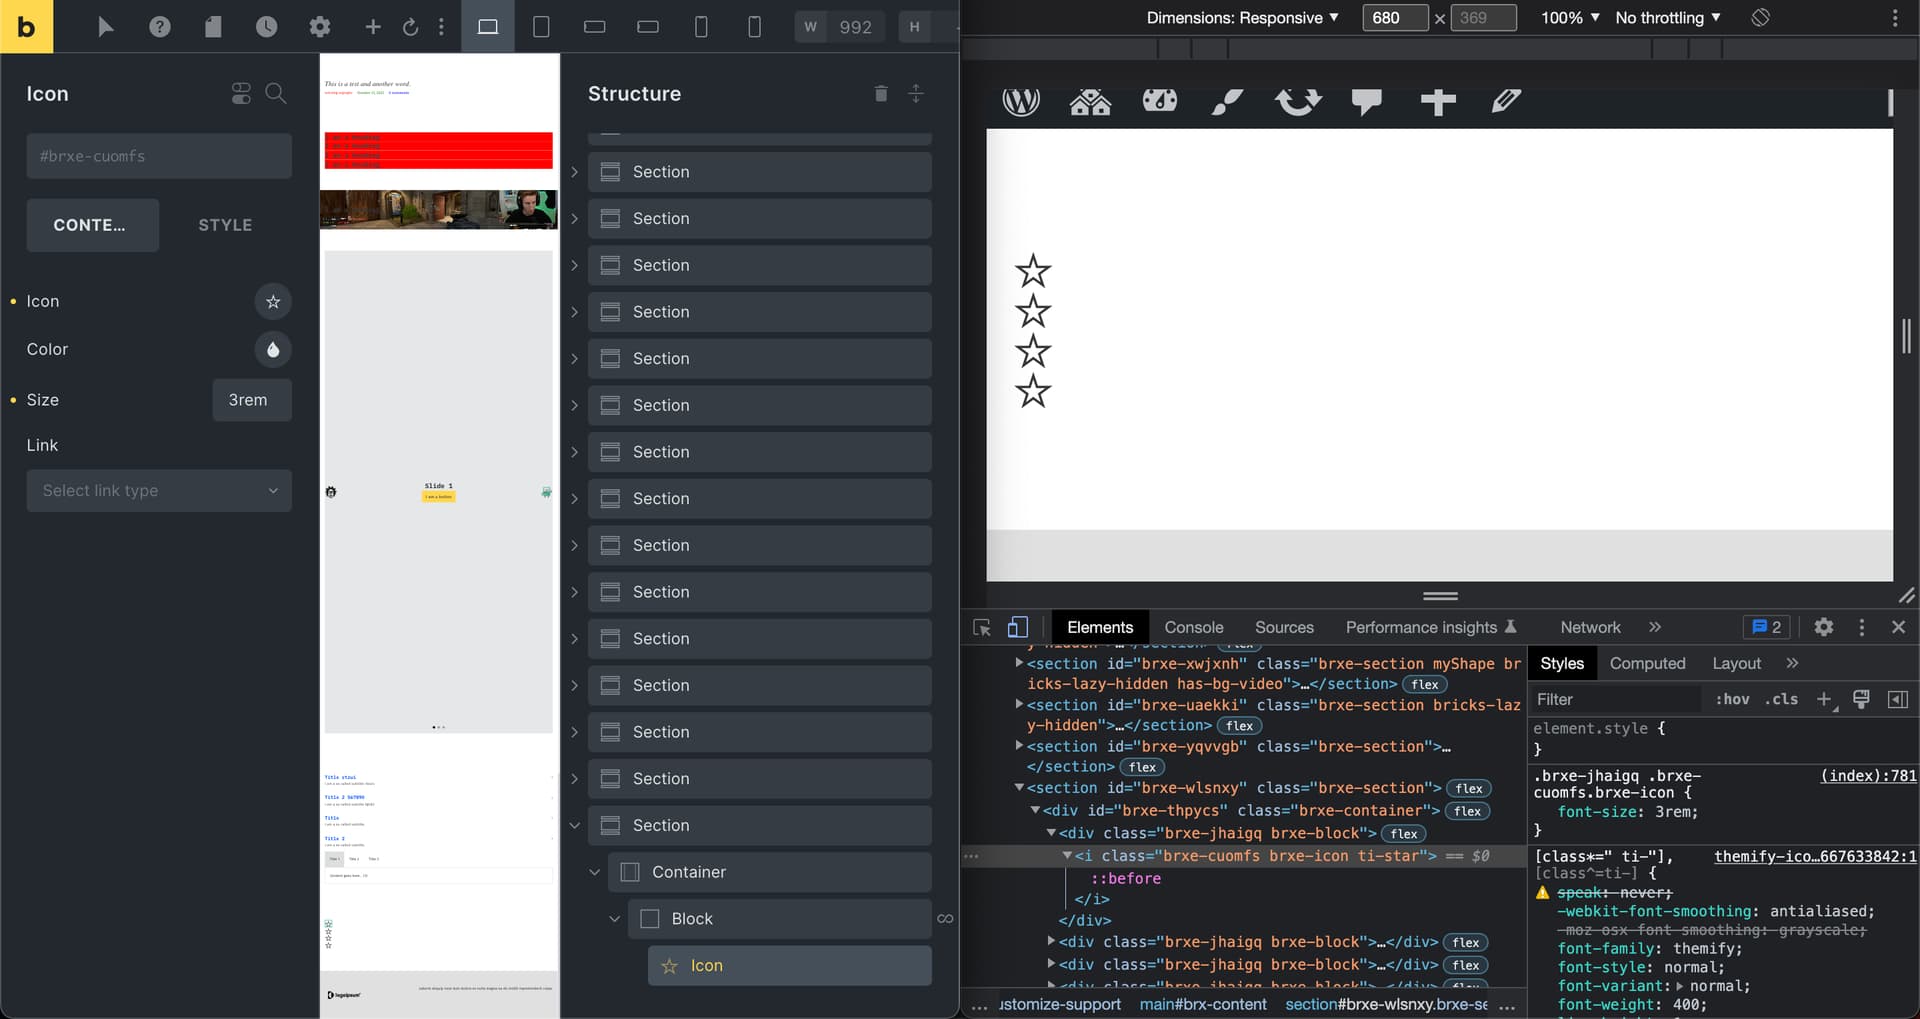Collapse the Block structure item

coord(614,919)
